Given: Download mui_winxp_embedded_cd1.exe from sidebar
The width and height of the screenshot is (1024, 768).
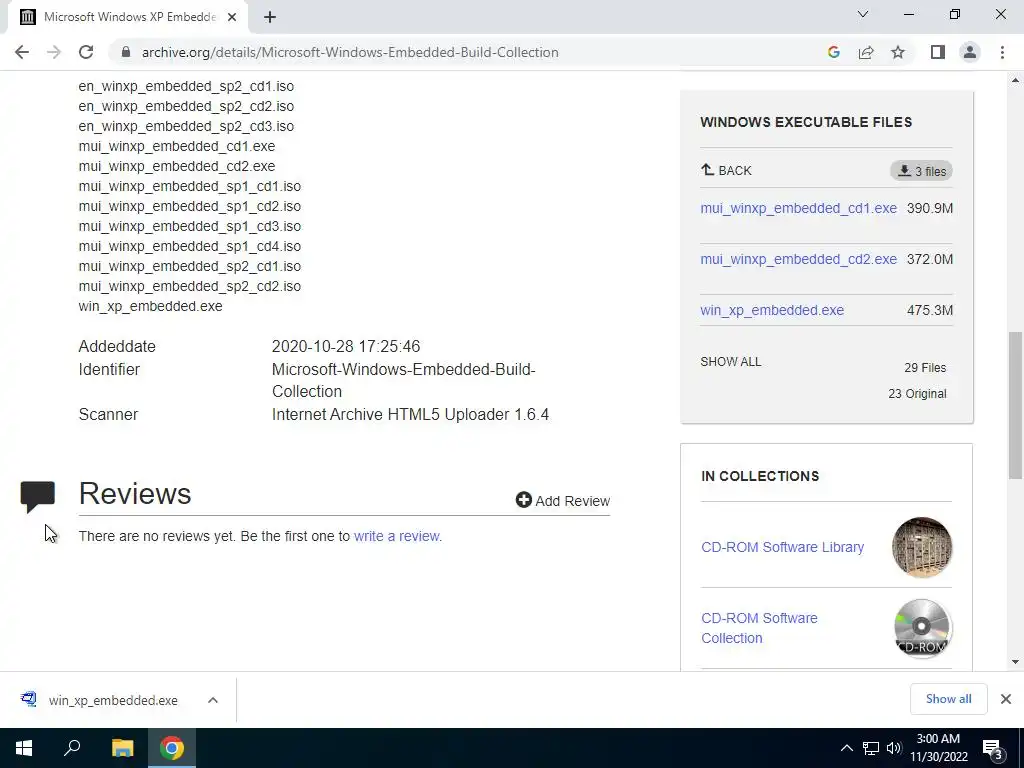Looking at the screenshot, I should point(798,208).
